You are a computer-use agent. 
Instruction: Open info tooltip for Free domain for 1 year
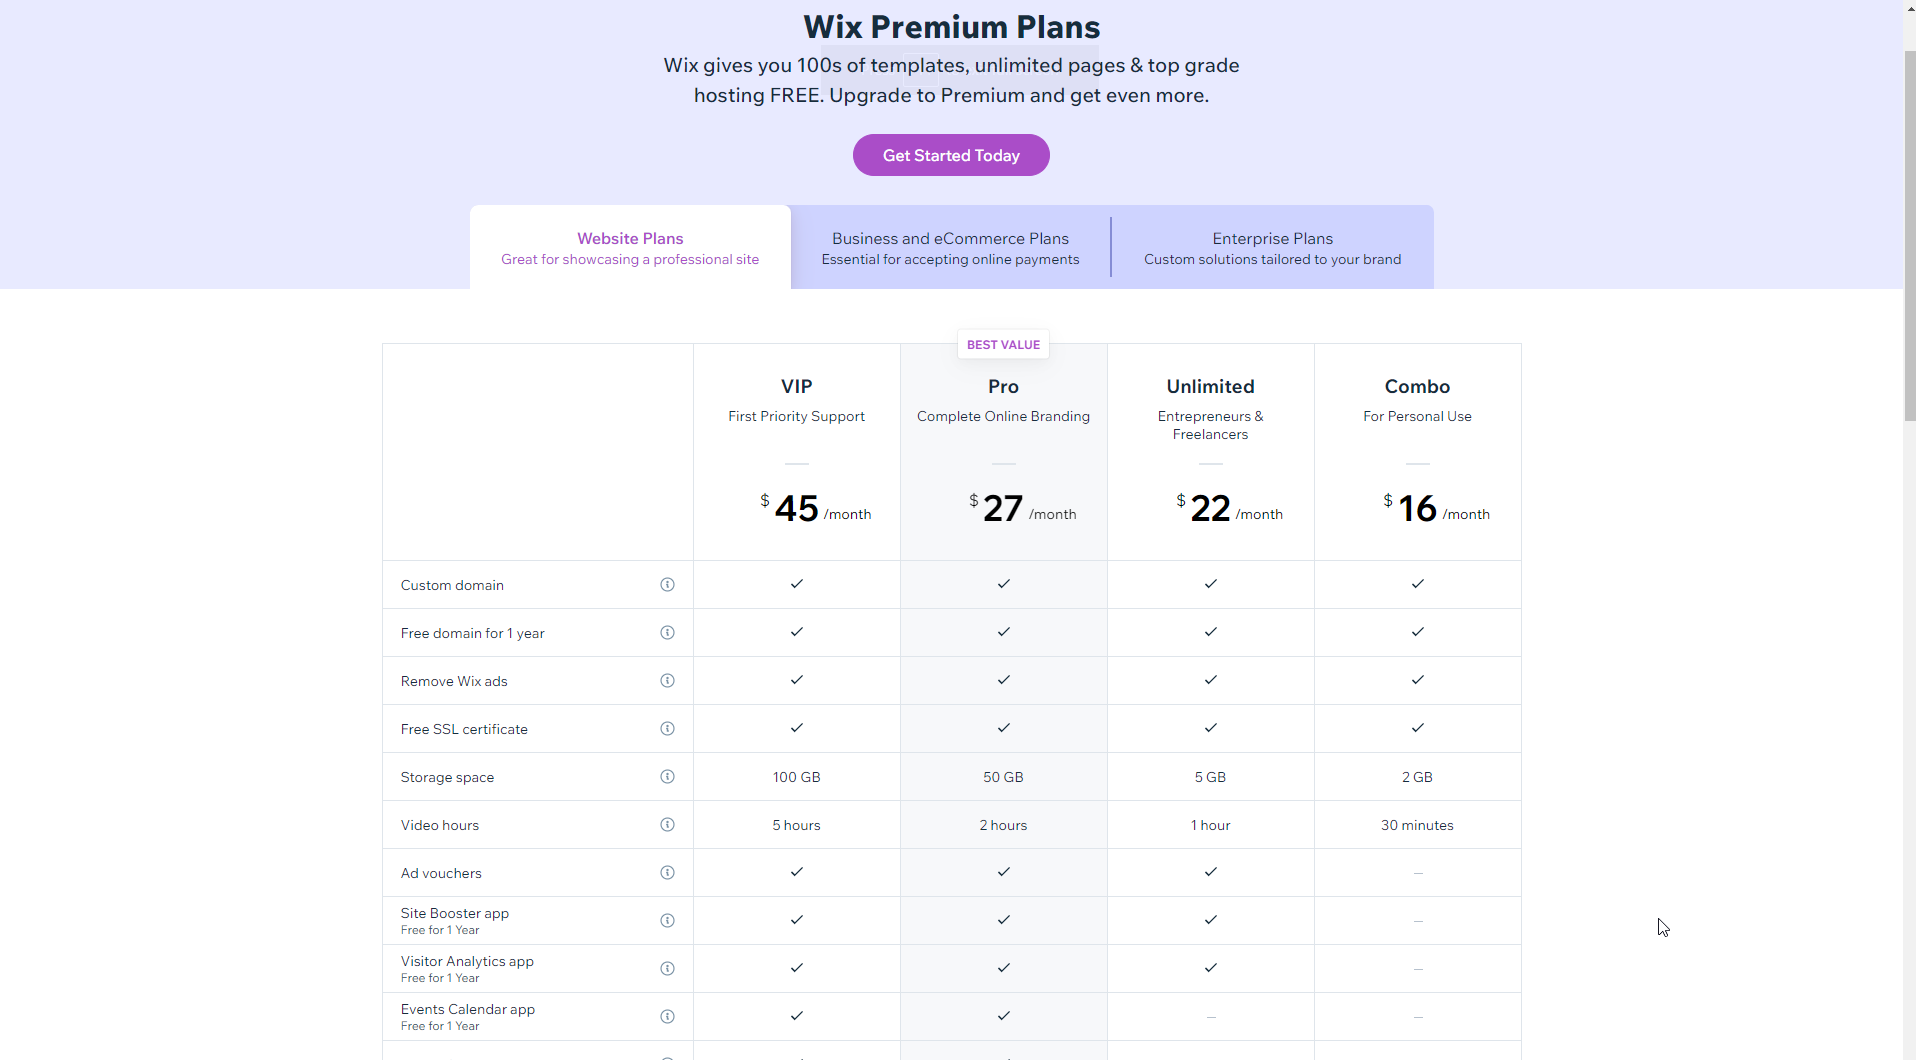coord(667,633)
